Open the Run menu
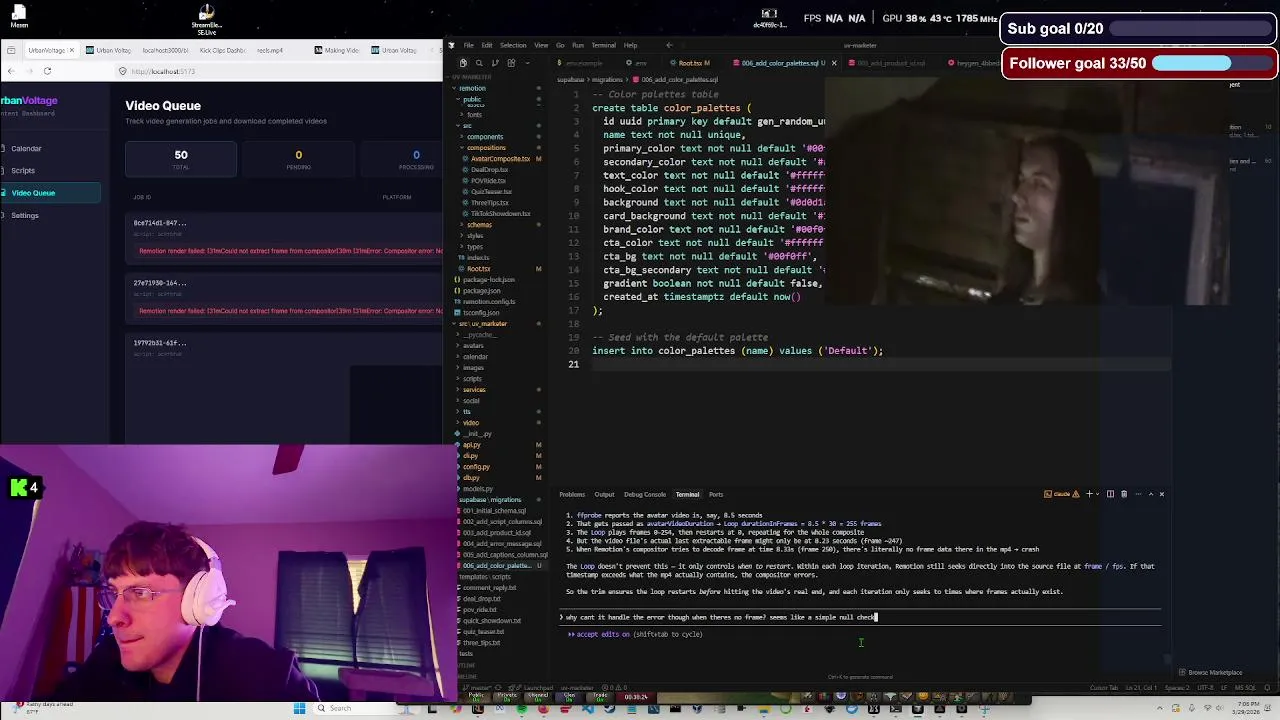1280x720 pixels. 577,45
